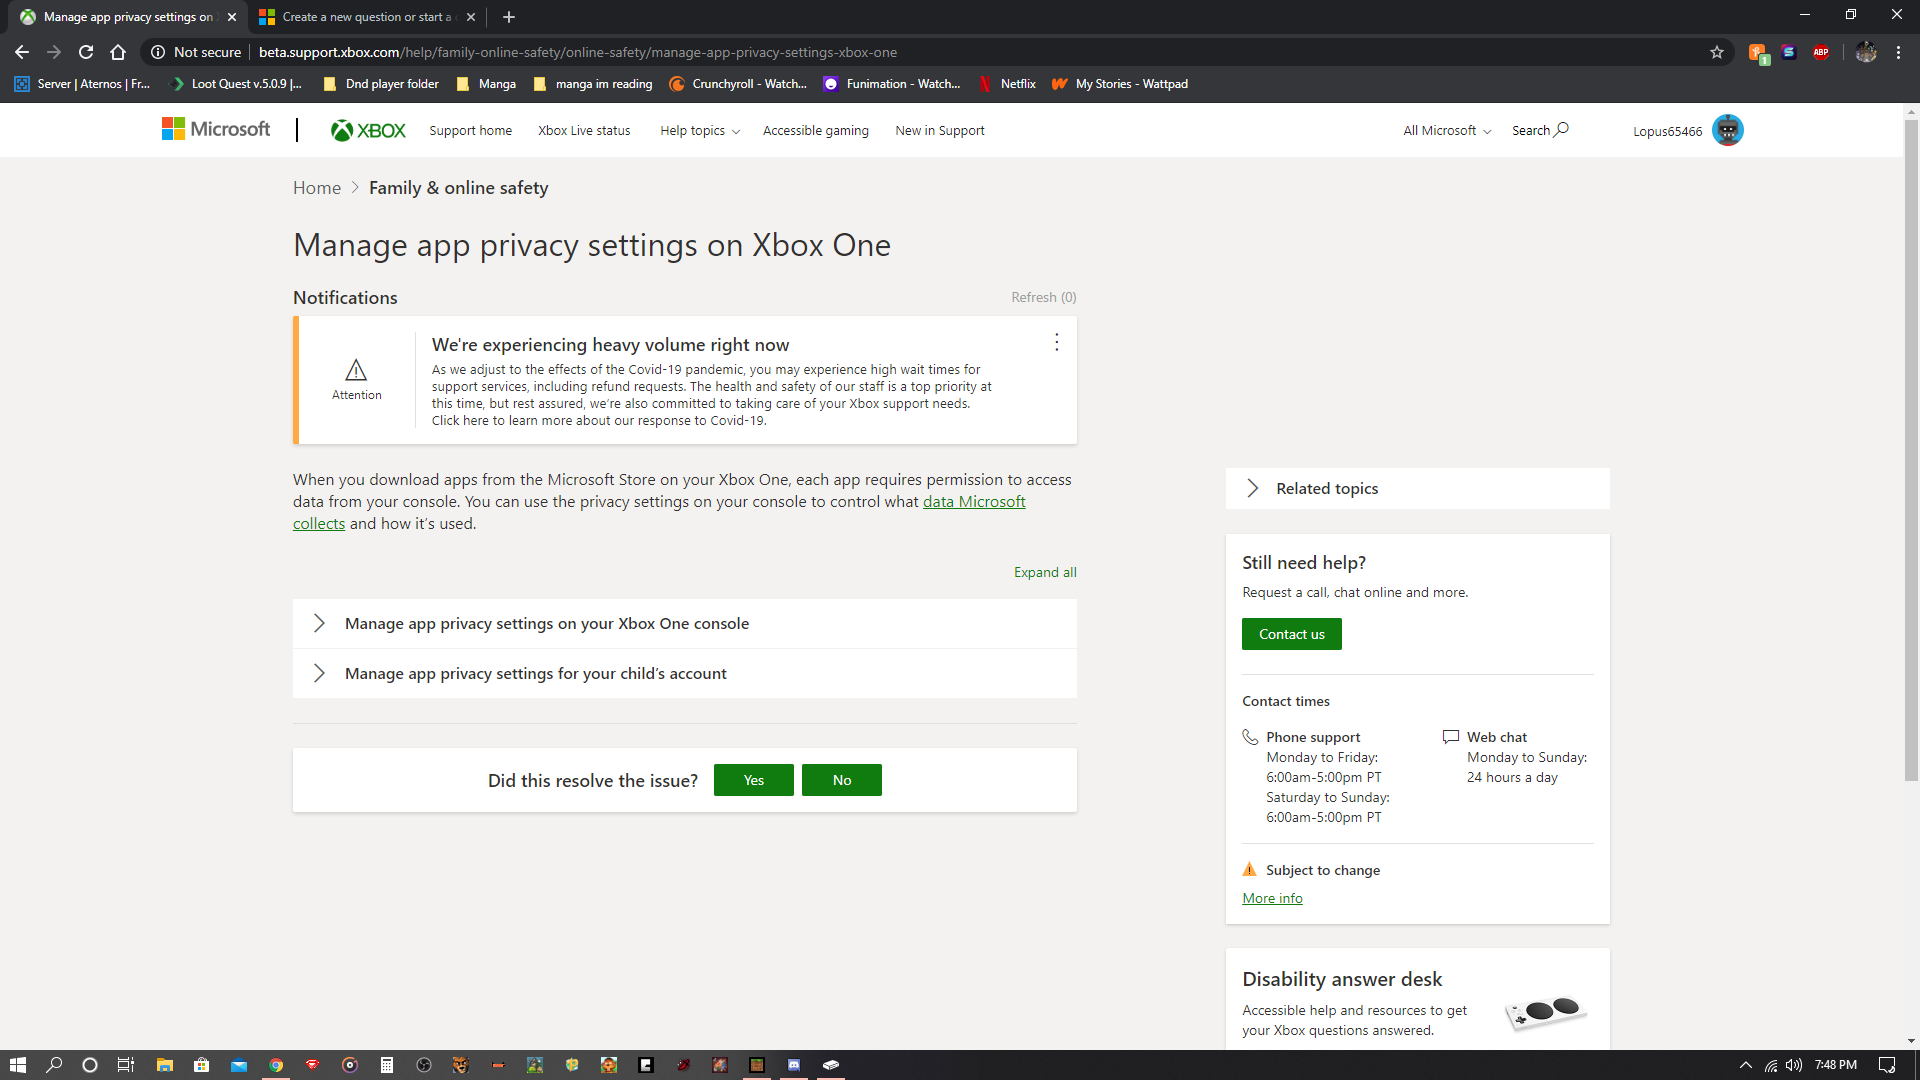Reload the current page
Viewport: 1920px width, 1080px height.
pos(86,52)
